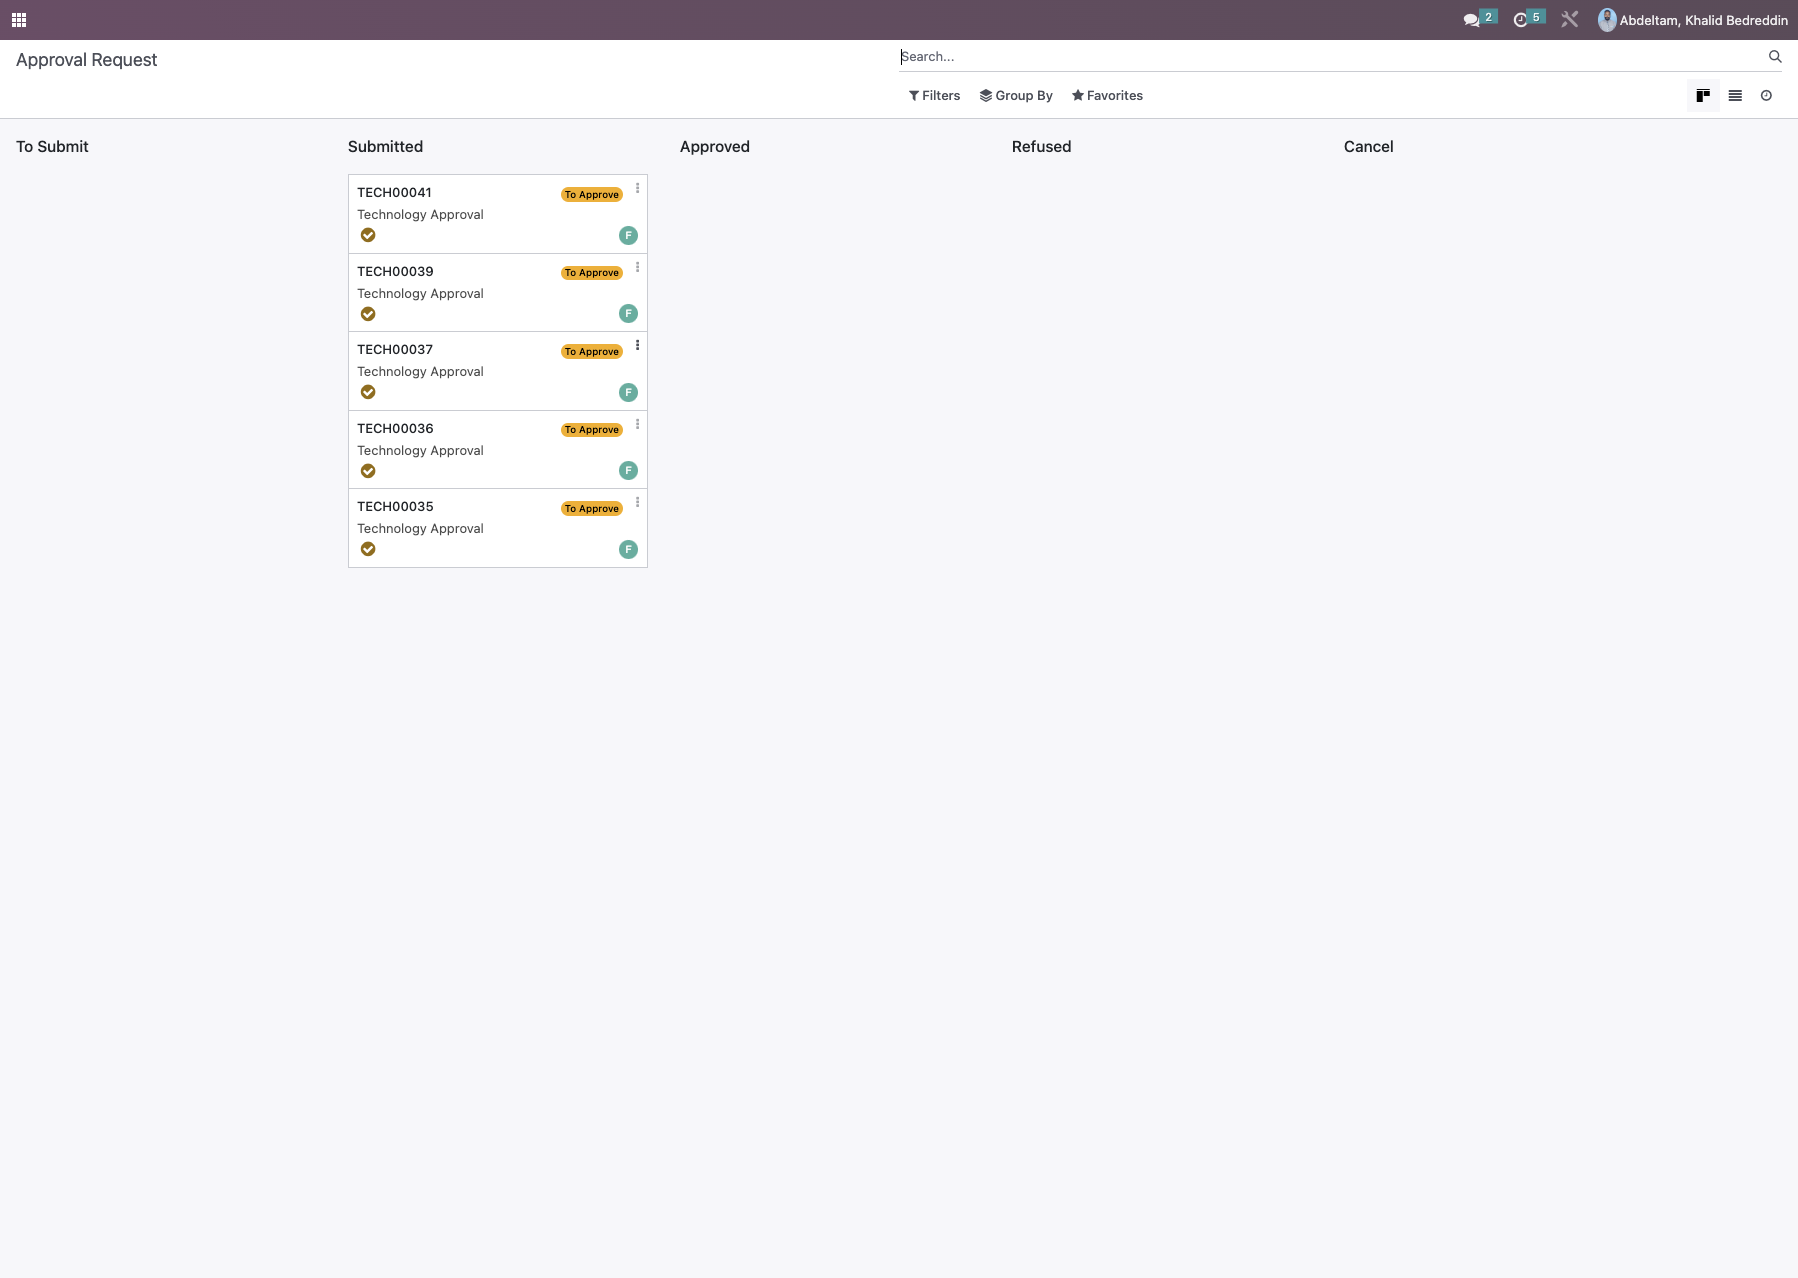Viewport: 1798px width, 1278px height.
Task: Click the search magnifier icon
Action: [1775, 57]
